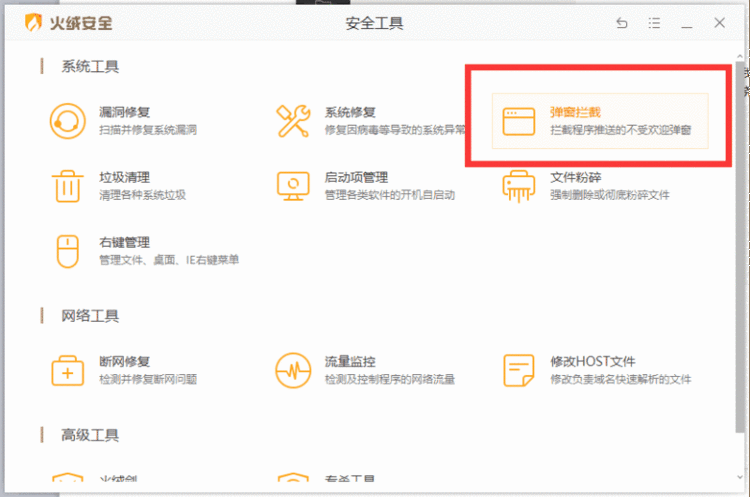750x497 pixels.
Task: Click the 流量监控 label text
Action: pyautogui.click(x=350, y=361)
